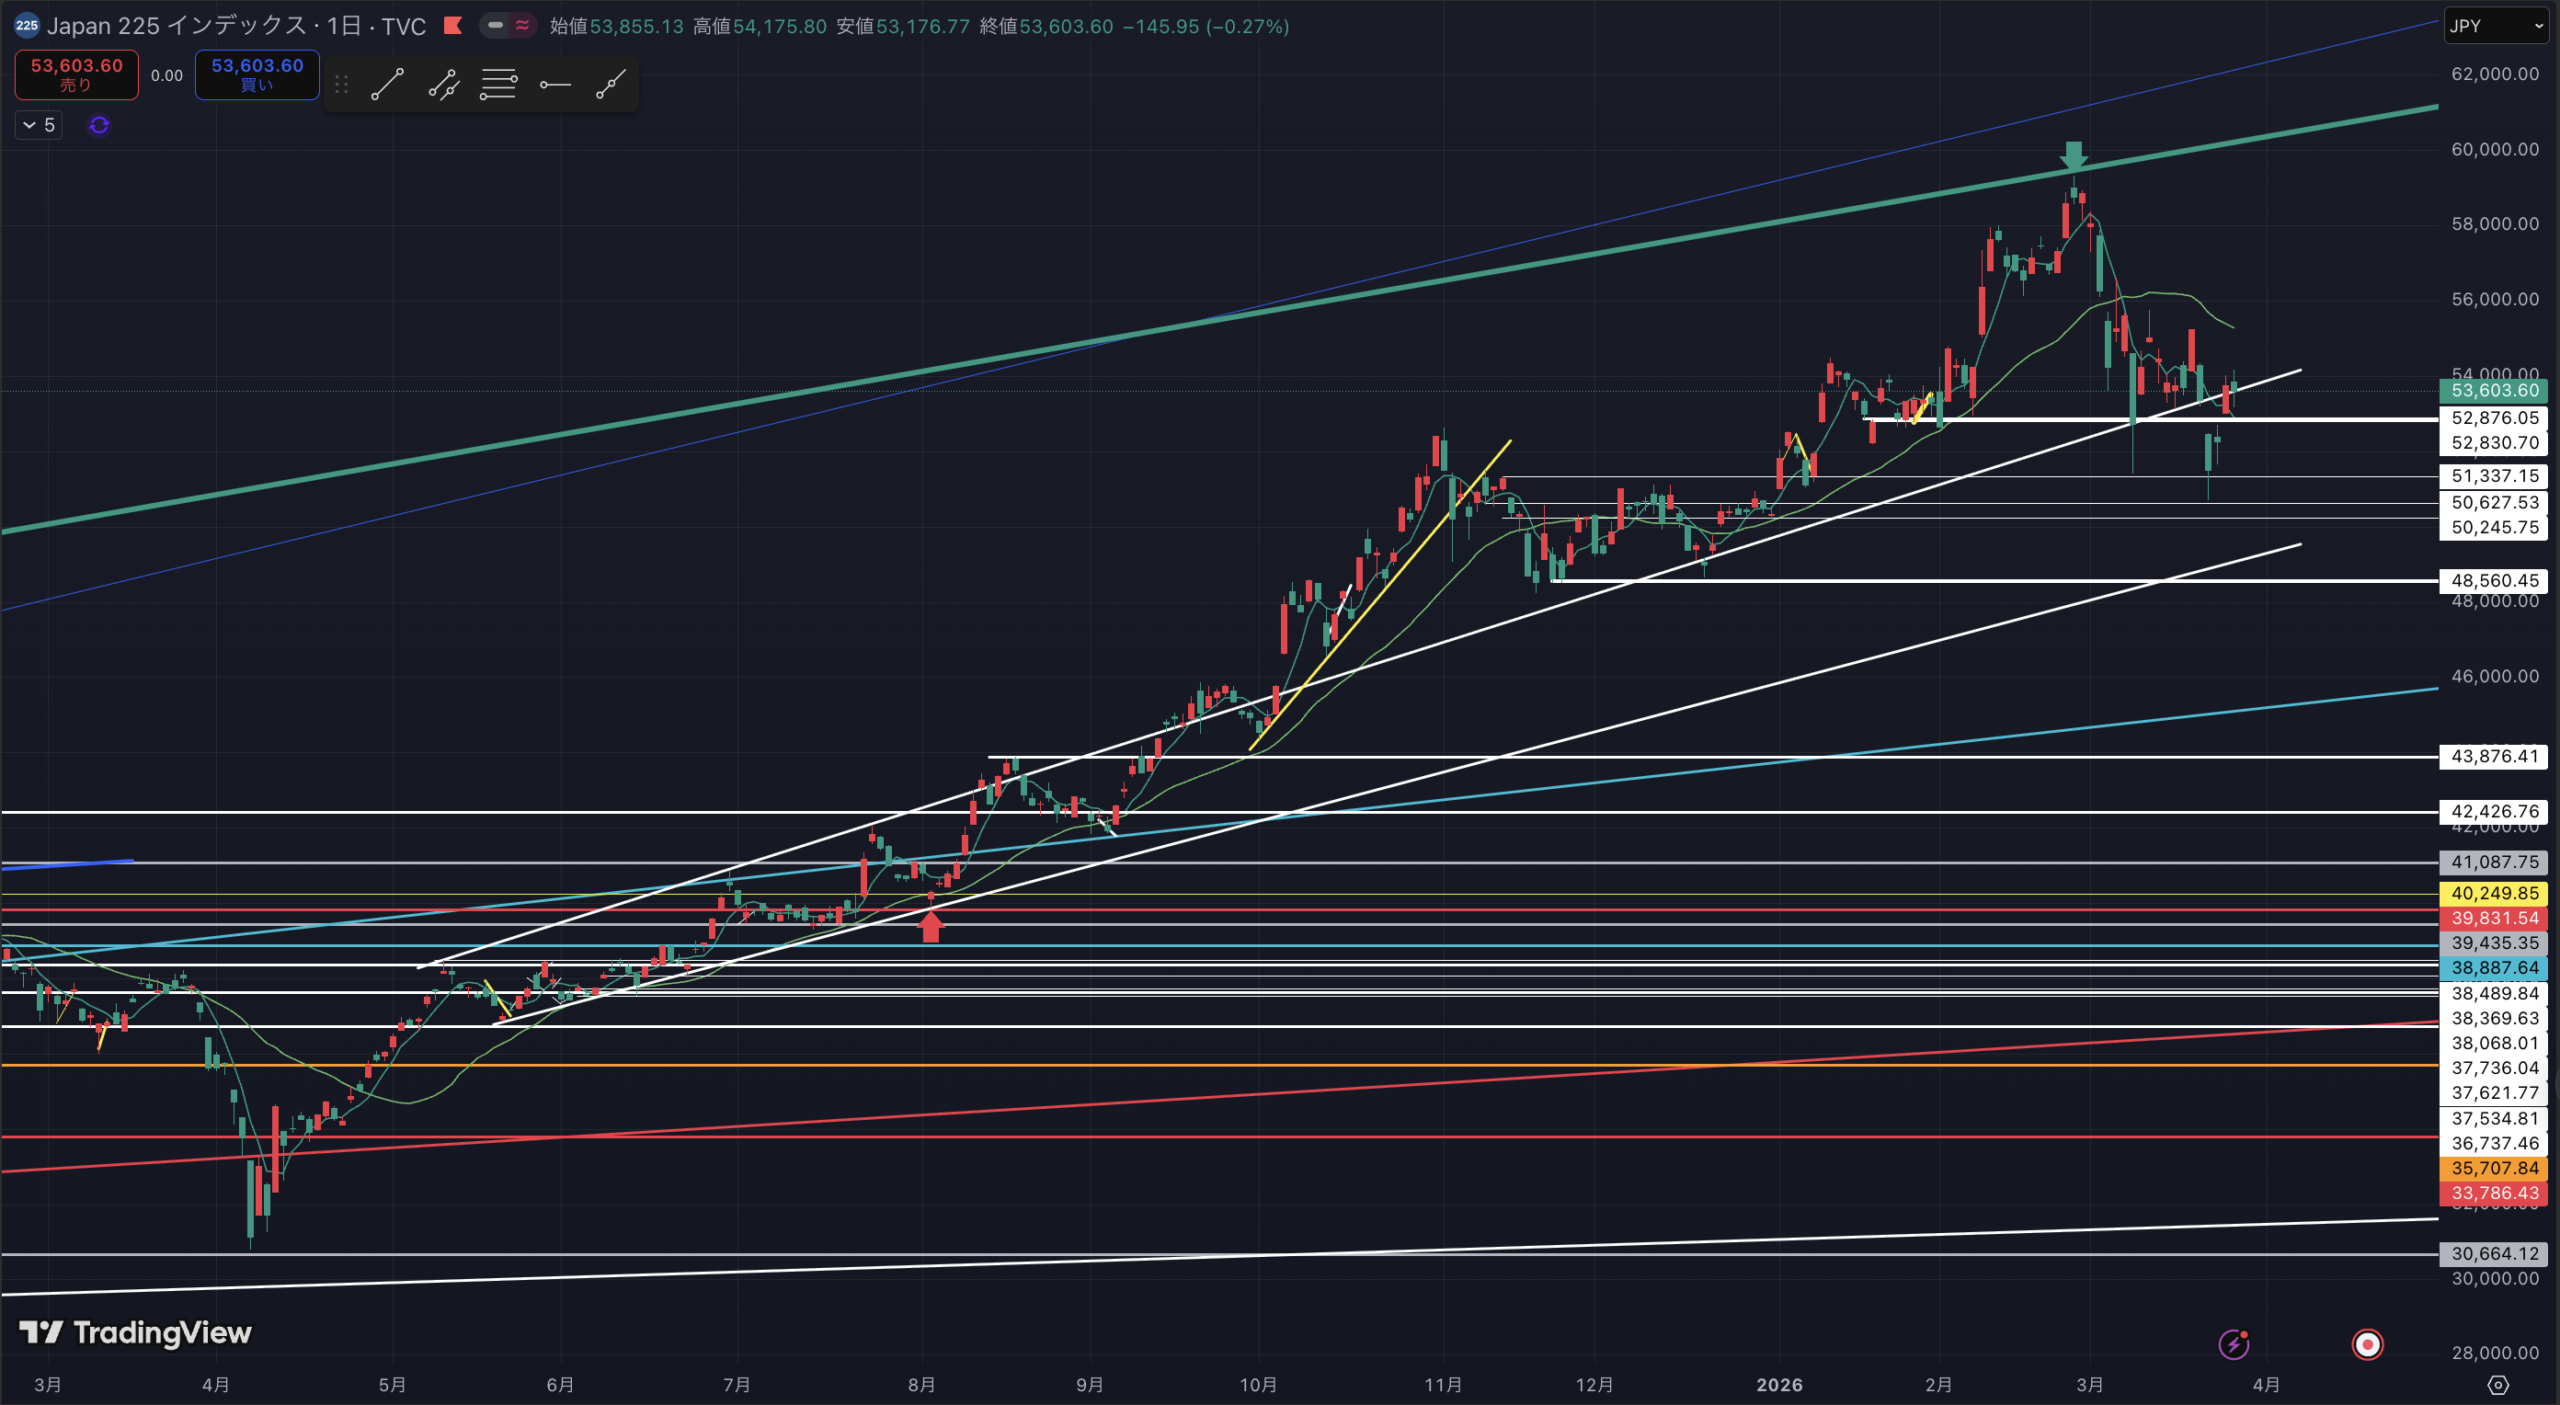Select the parallel channel drawing tool
The height and width of the screenshot is (1405, 2560).
[443, 85]
